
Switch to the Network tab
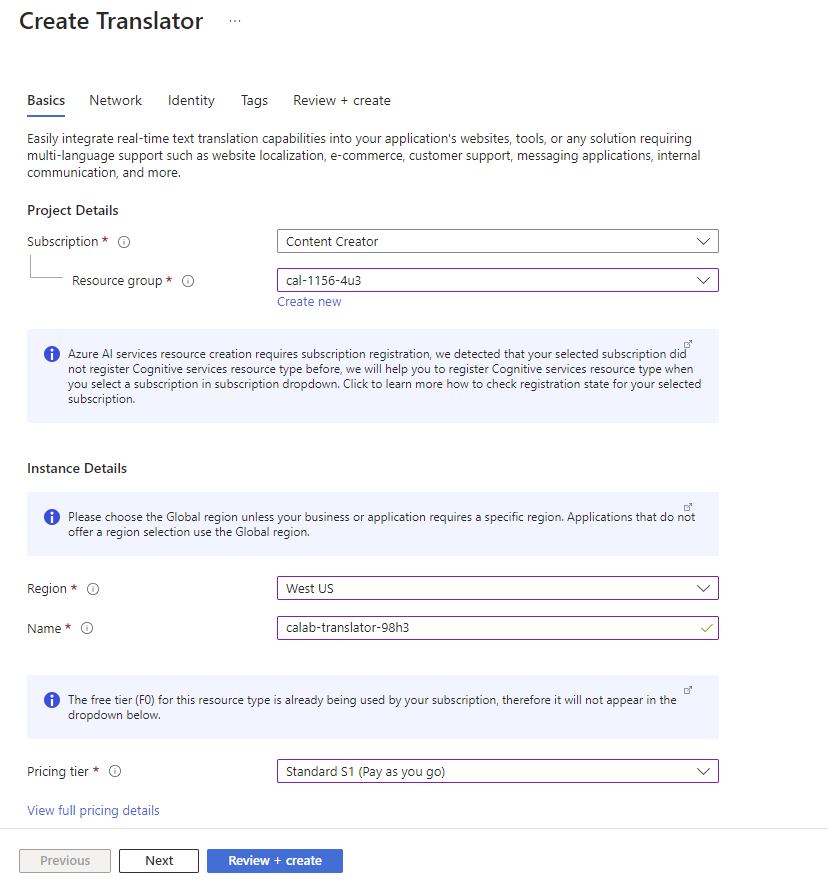[x=115, y=100]
